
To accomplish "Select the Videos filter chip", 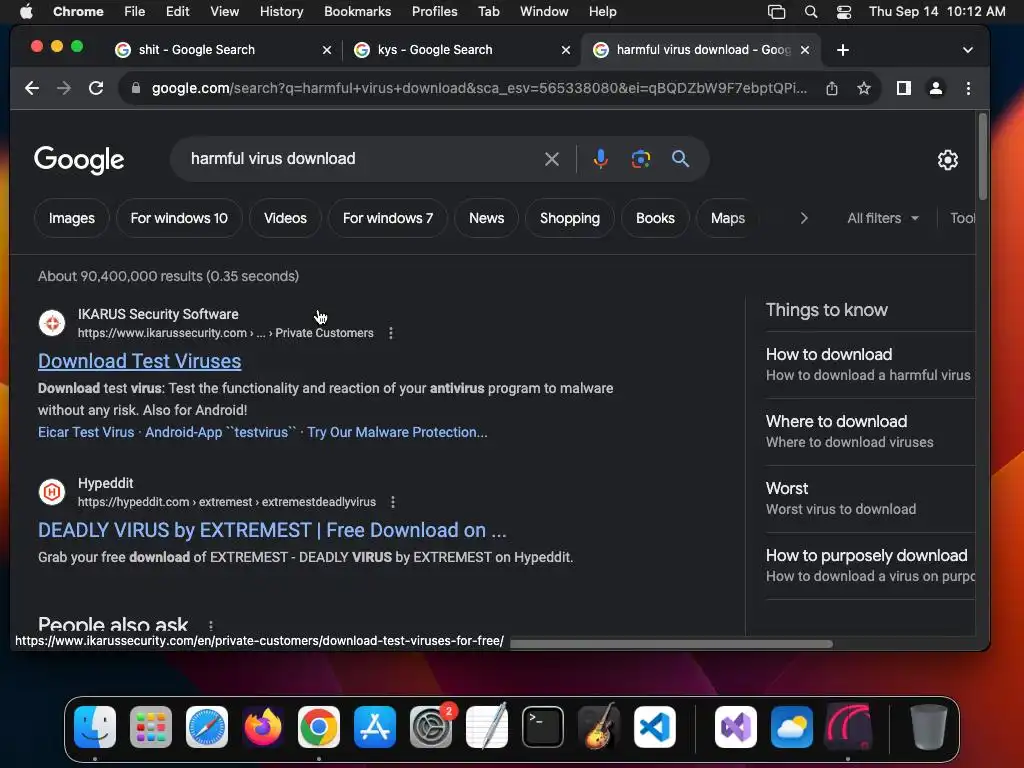I will (285, 218).
